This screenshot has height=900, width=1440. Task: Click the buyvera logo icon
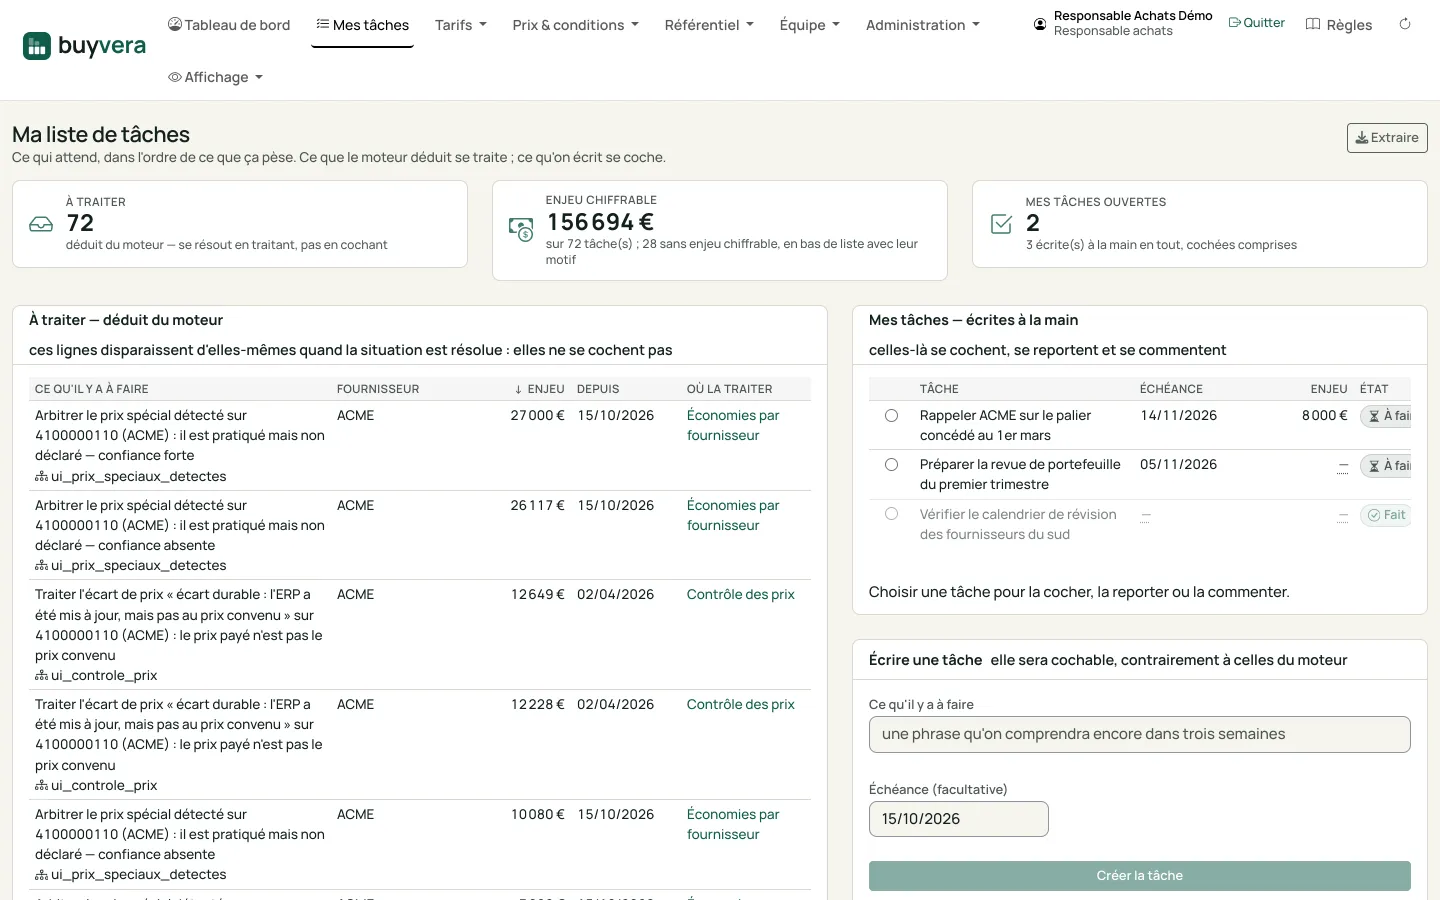(x=37, y=46)
